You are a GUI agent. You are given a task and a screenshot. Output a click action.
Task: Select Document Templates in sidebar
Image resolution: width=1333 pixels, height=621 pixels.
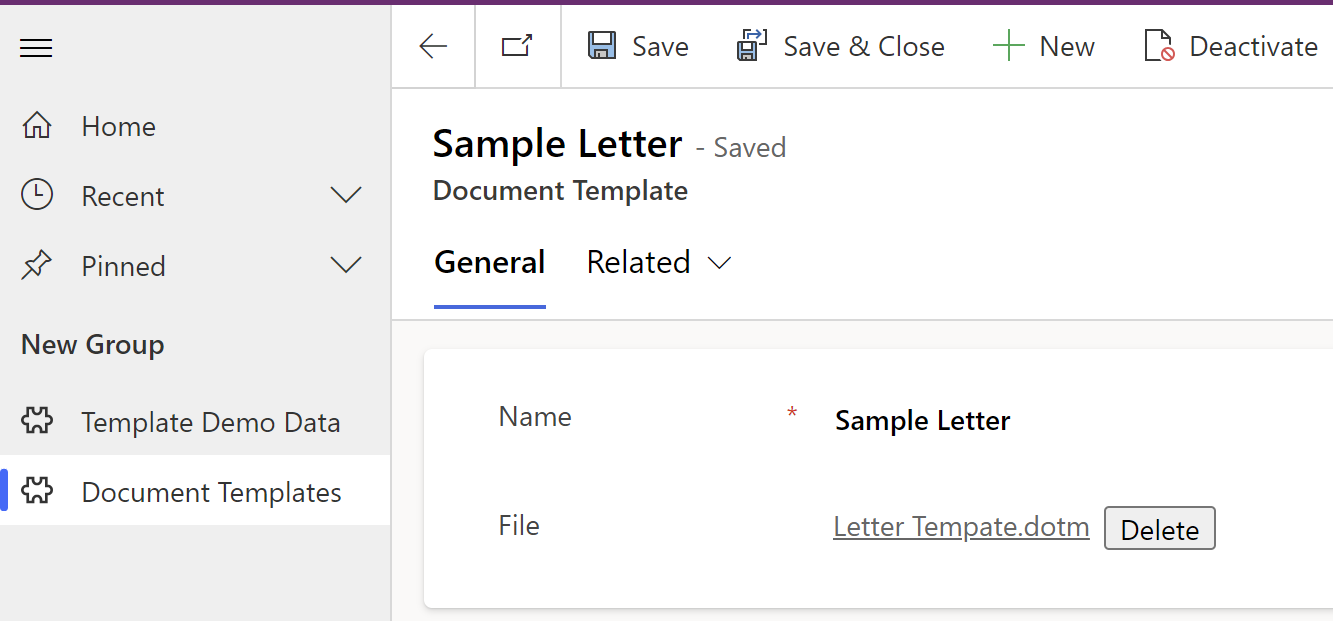click(x=211, y=492)
